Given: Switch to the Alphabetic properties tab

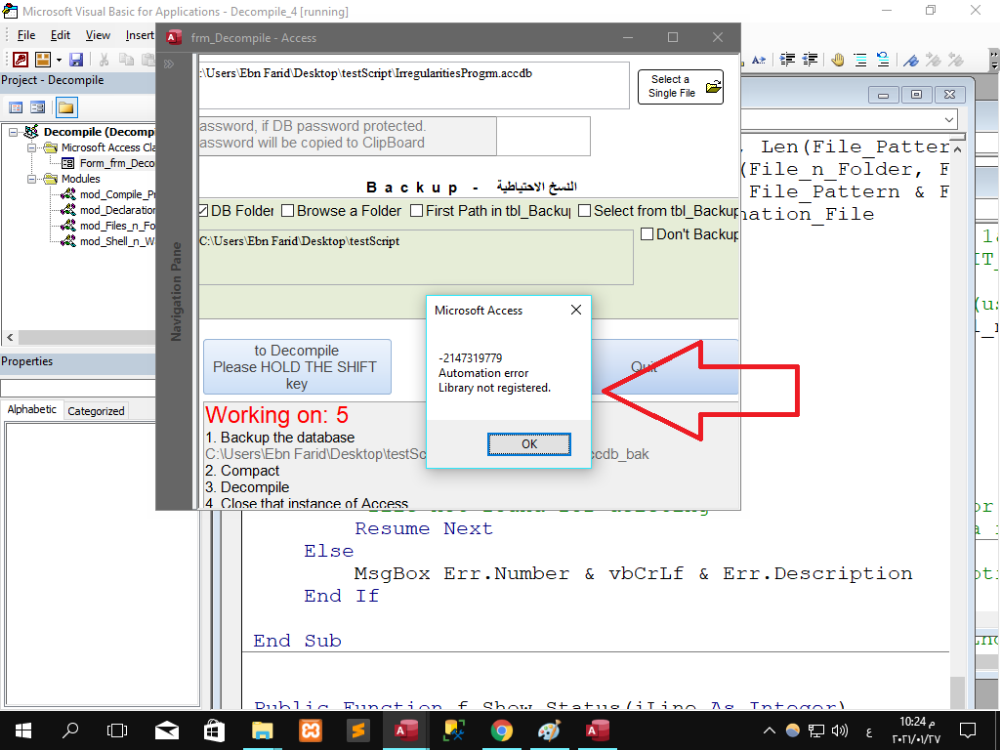Looking at the screenshot, I should pos(32,409).
